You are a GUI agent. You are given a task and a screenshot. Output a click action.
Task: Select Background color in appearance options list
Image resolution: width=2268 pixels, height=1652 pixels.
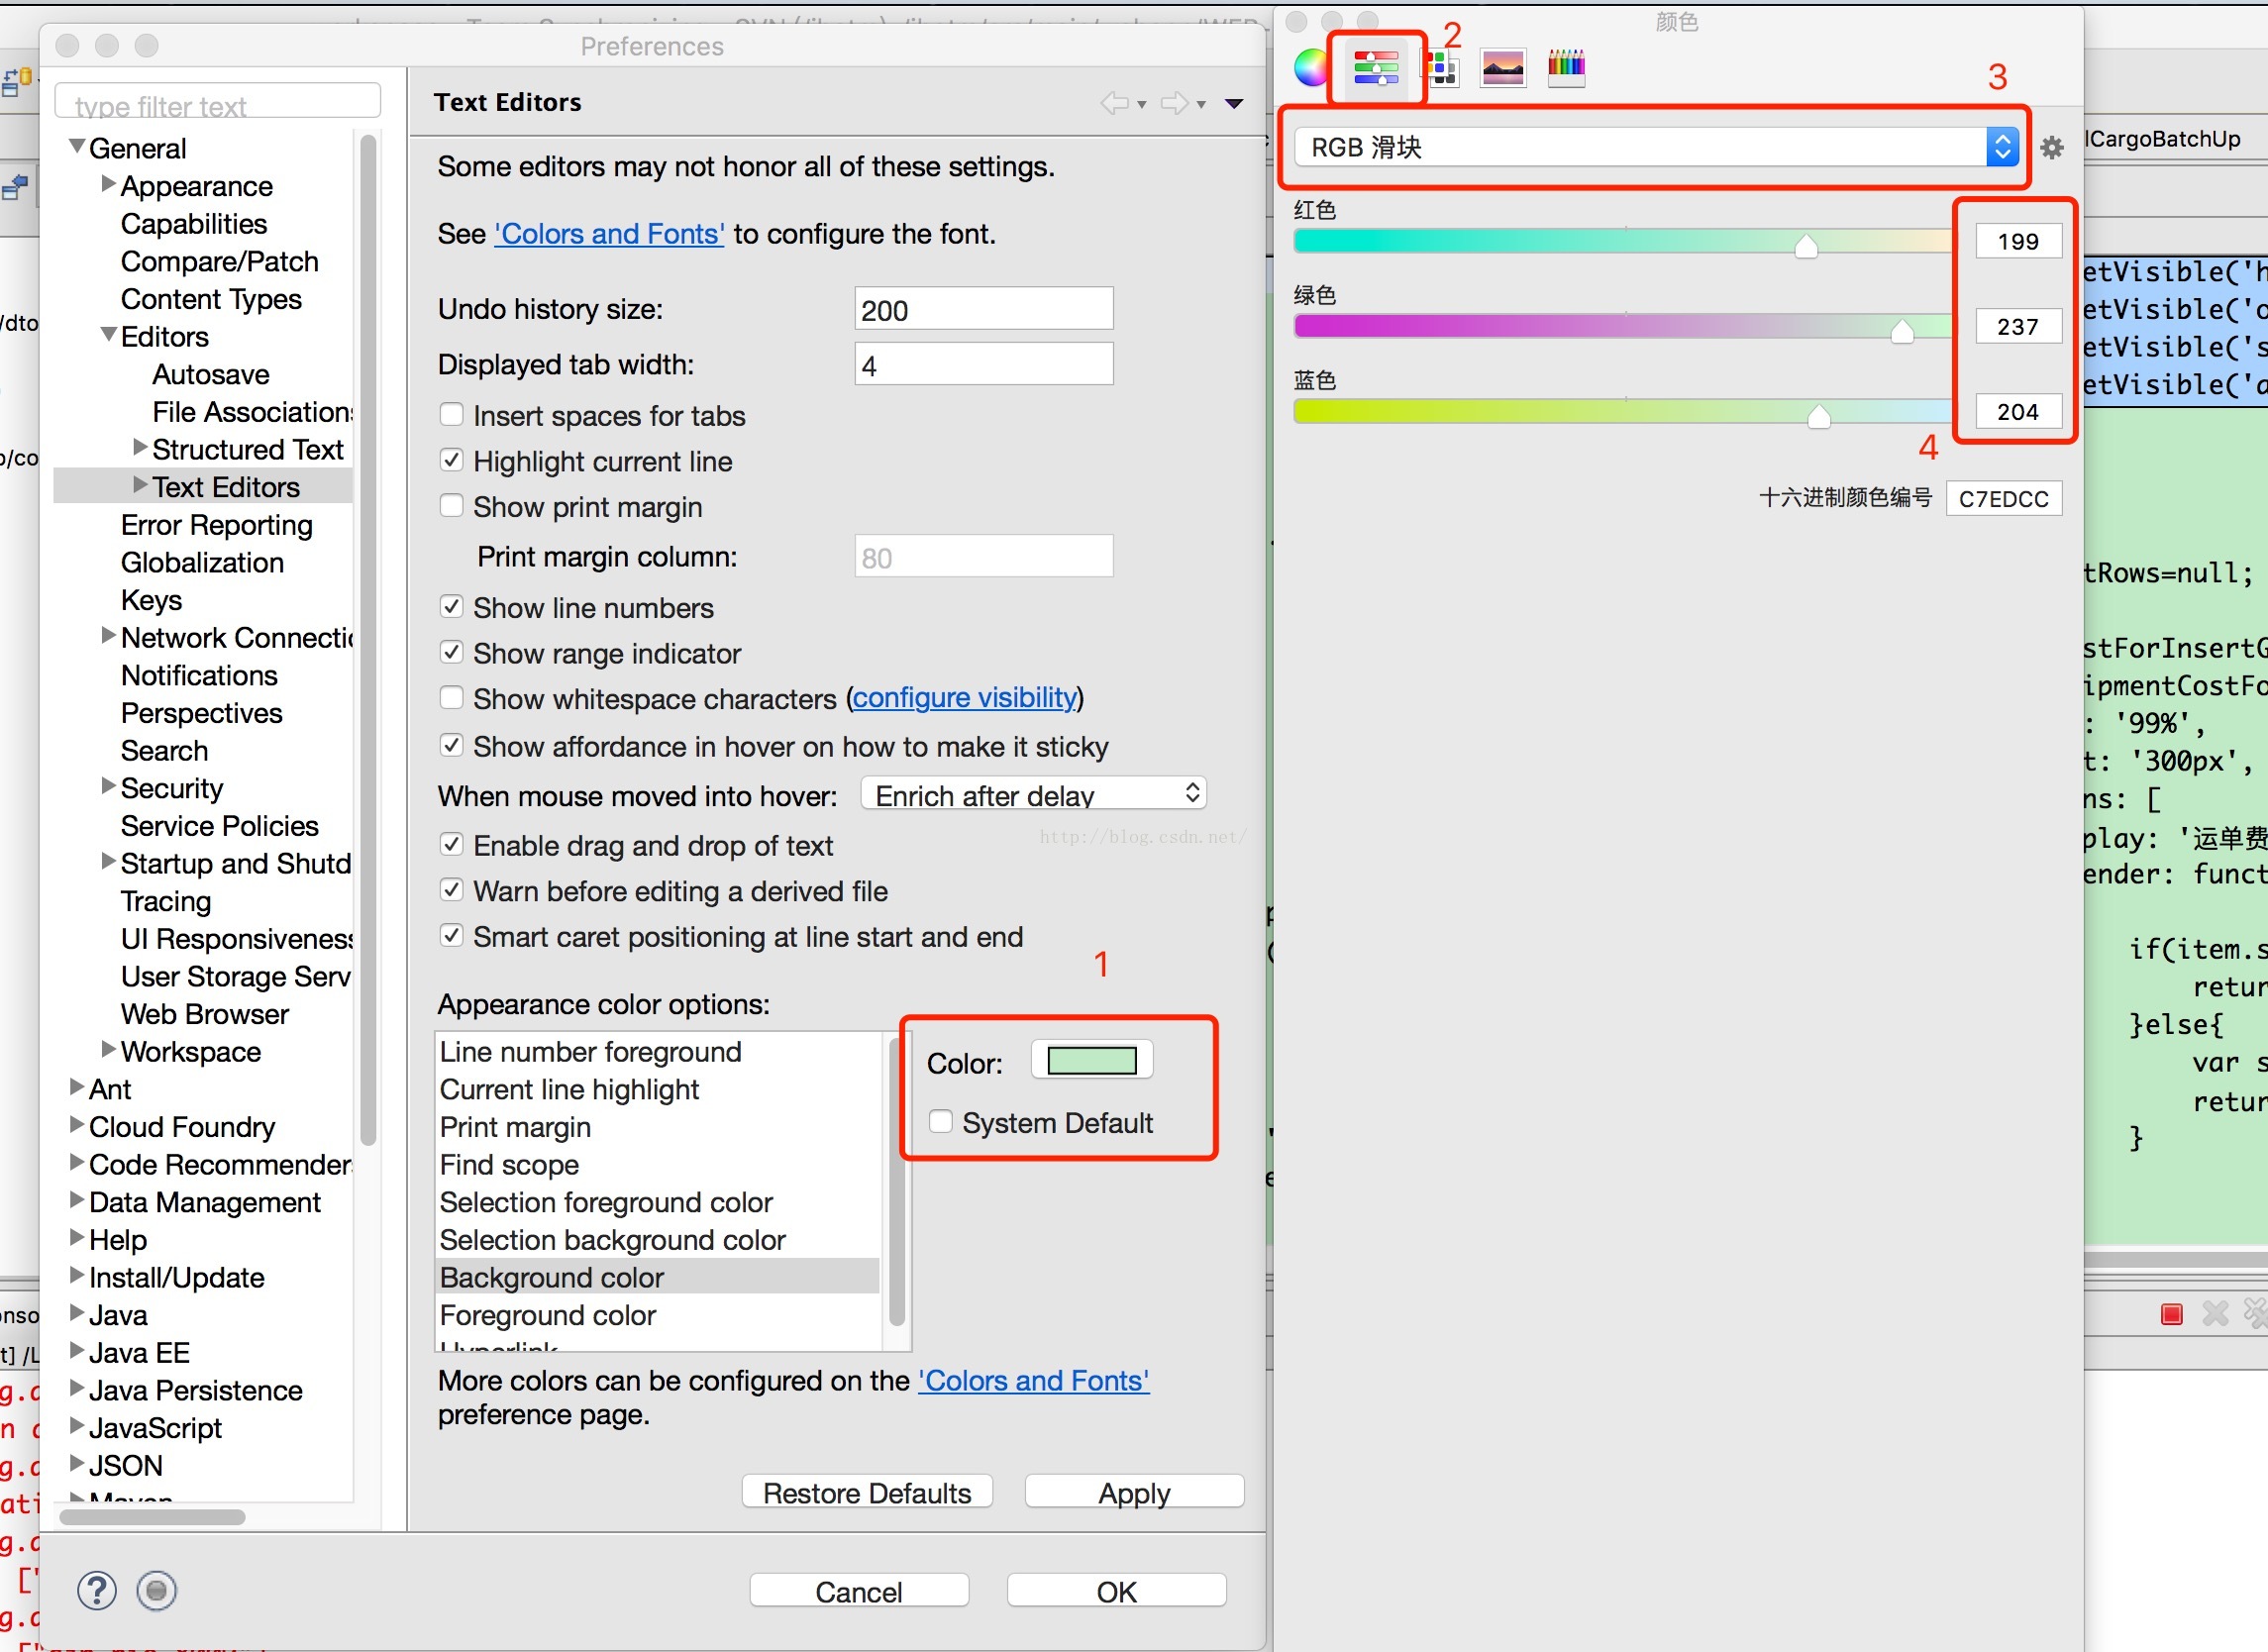point(658,1277)
